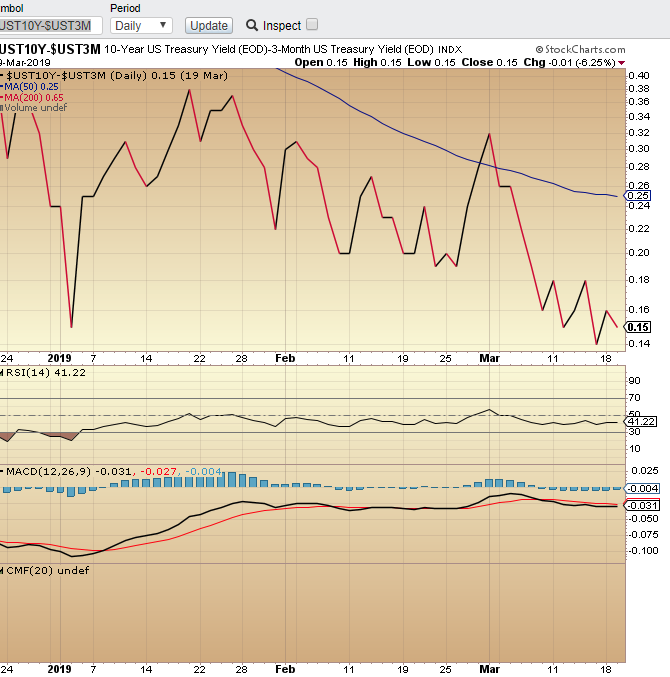Click the 70 RSI axis label
The image size is (670, 677).
[x=635, y=397]
